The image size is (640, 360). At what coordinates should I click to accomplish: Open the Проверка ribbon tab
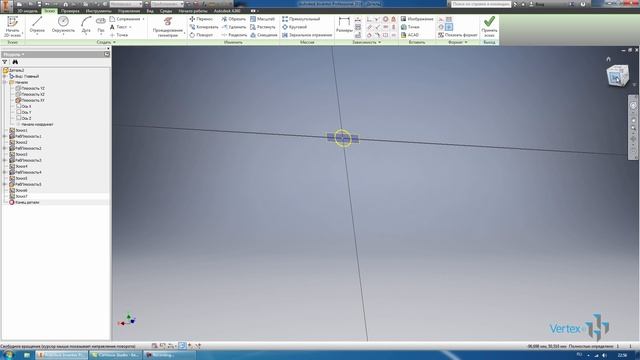70,11
